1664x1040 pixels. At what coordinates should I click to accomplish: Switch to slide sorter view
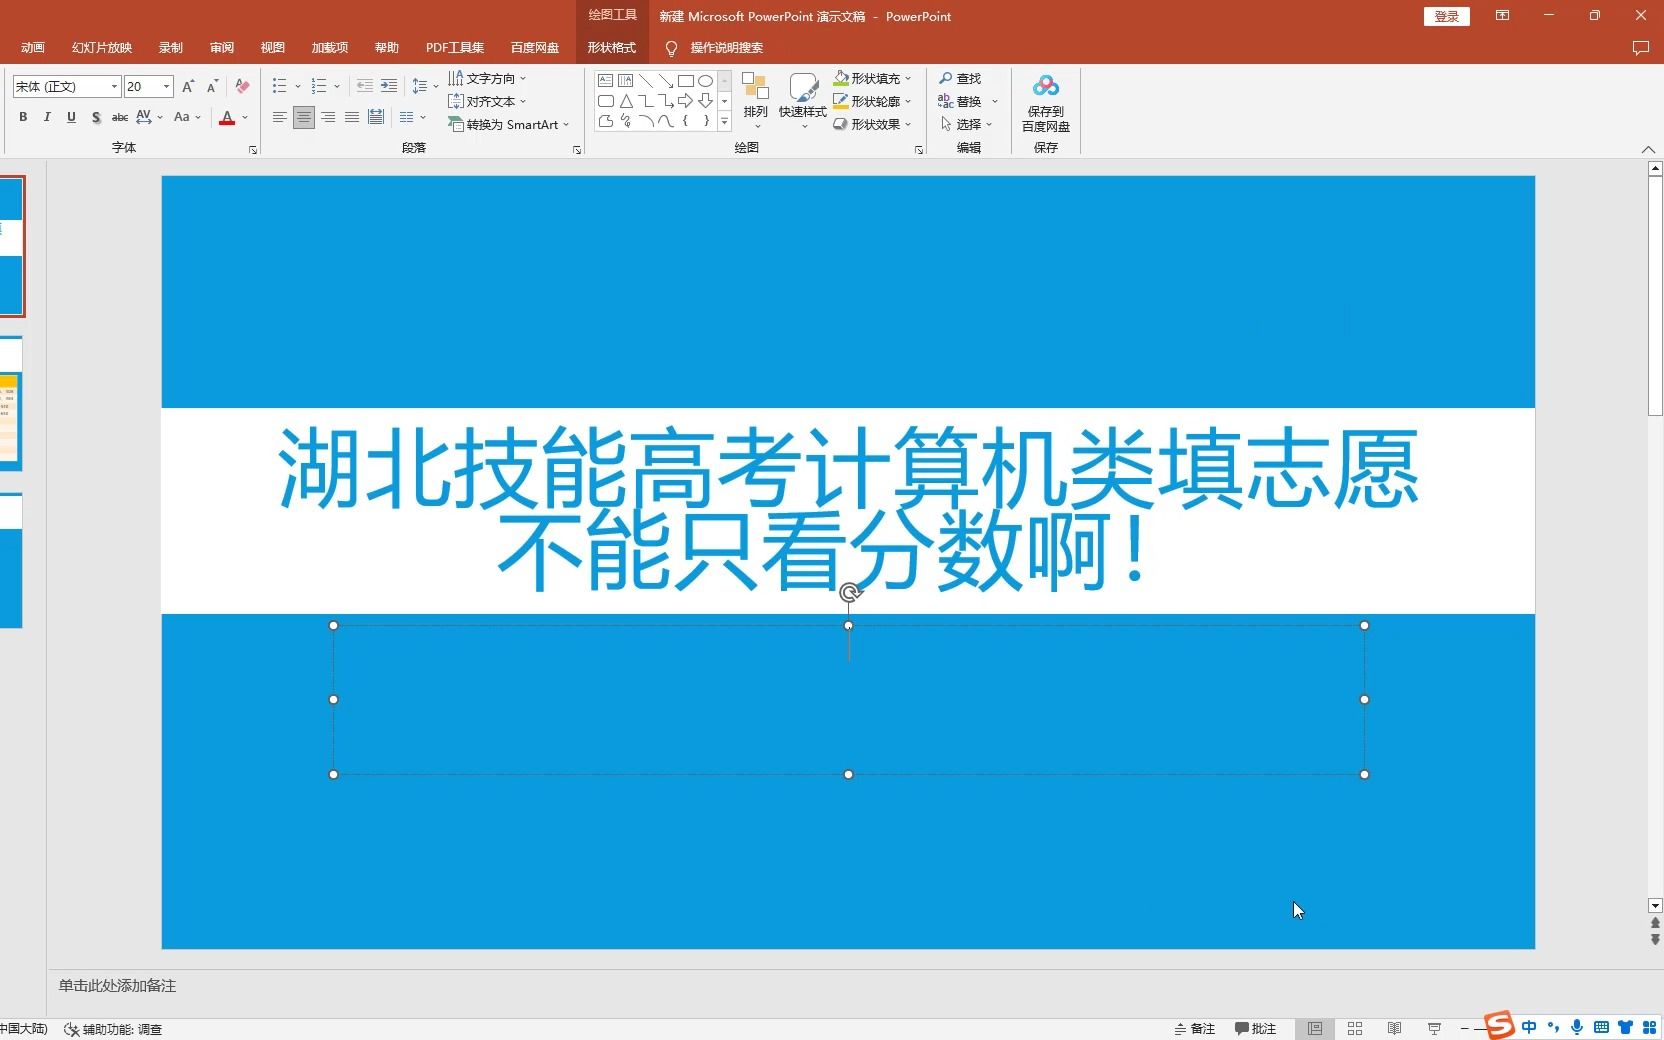click(1355, 1028)
